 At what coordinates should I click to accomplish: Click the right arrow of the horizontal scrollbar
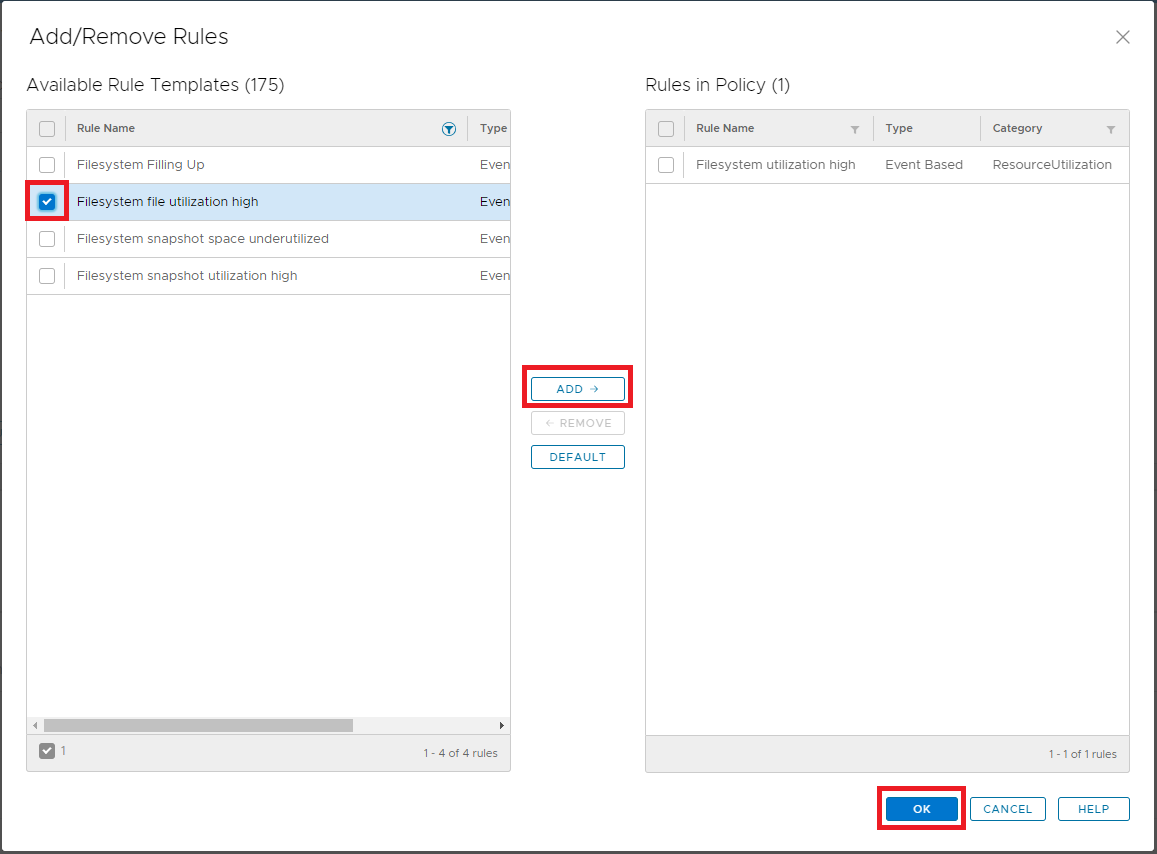502,725
